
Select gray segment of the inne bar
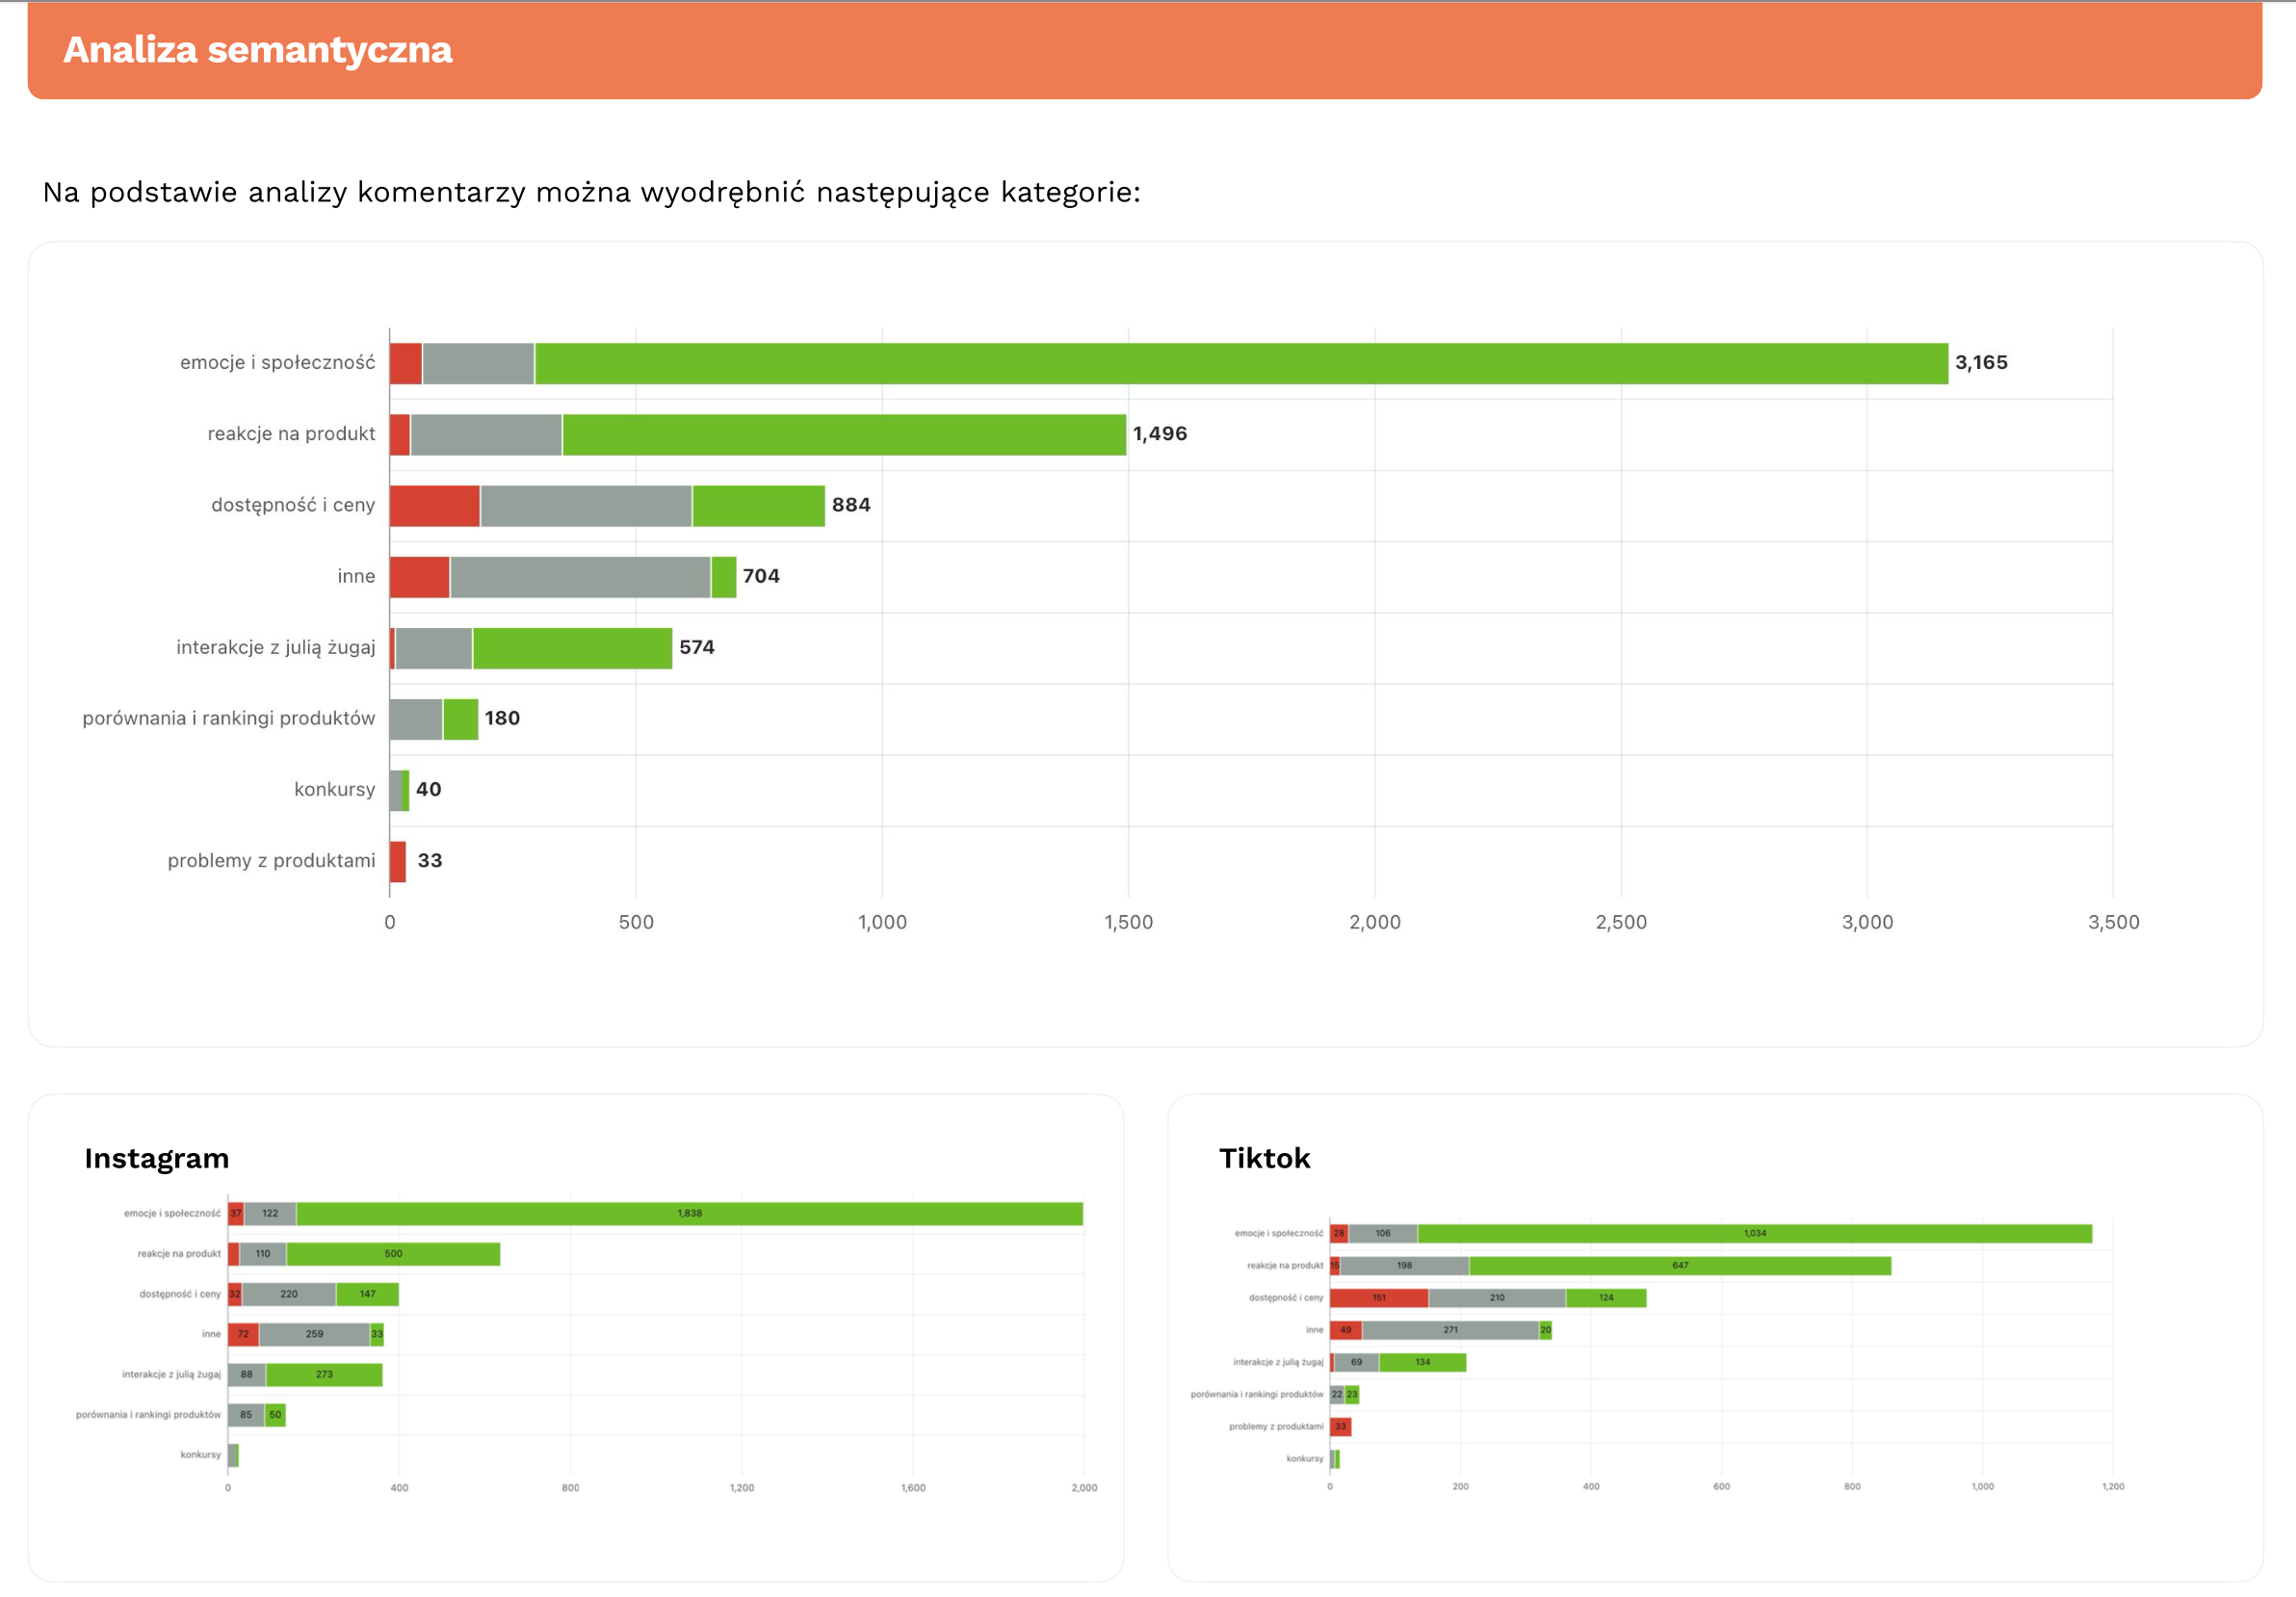coord(580,577)
